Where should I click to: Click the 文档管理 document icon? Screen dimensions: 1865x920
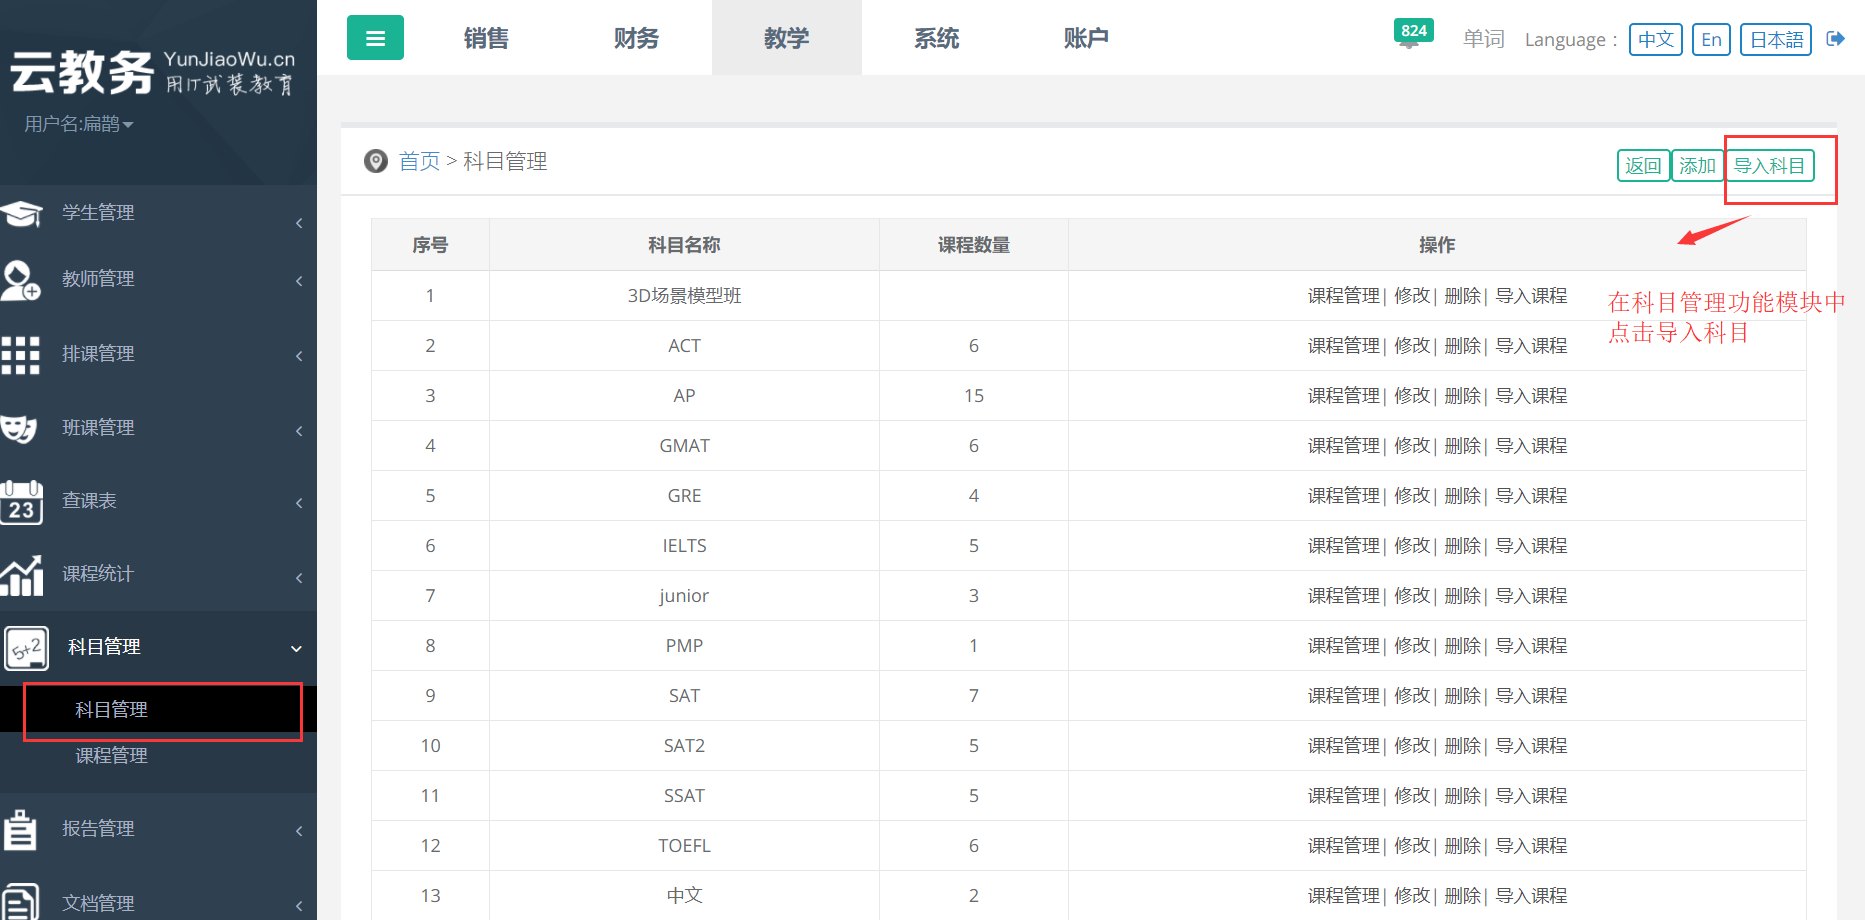pyautogui.click(x=20, y=902)
